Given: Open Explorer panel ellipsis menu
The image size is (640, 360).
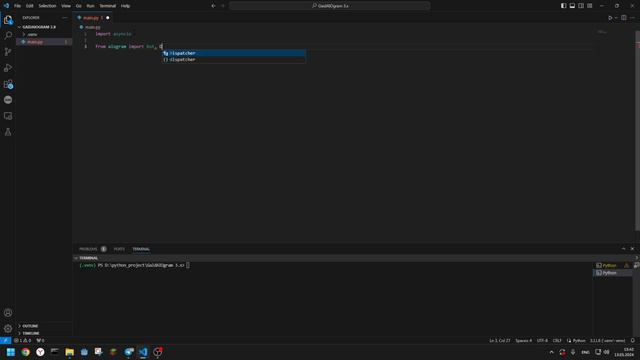Looking at the screenshot, I should tap(64, 18).
